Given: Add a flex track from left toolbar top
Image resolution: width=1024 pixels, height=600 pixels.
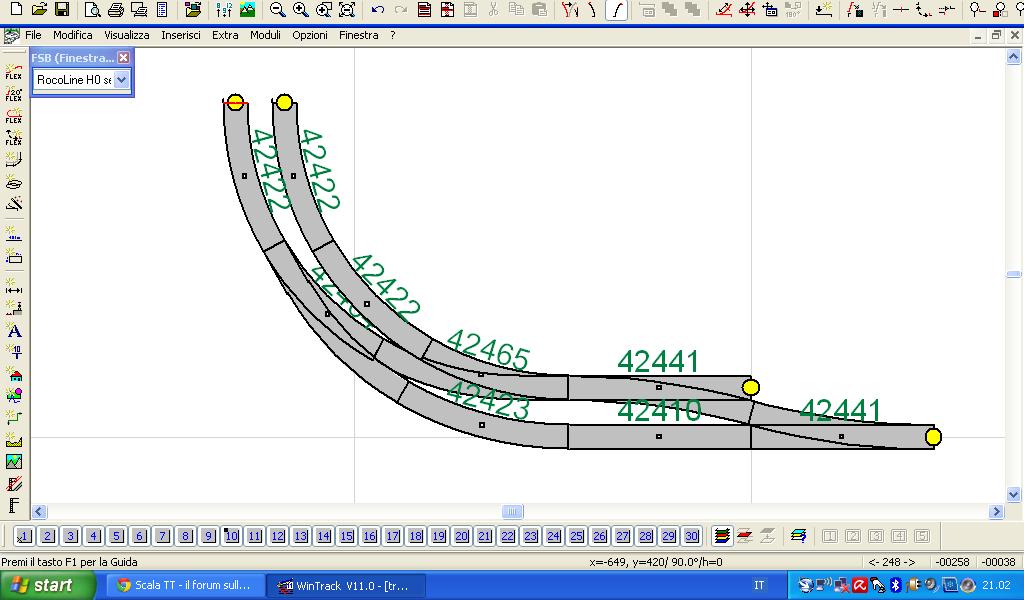Looking at the screenshot, I should 14,72.
